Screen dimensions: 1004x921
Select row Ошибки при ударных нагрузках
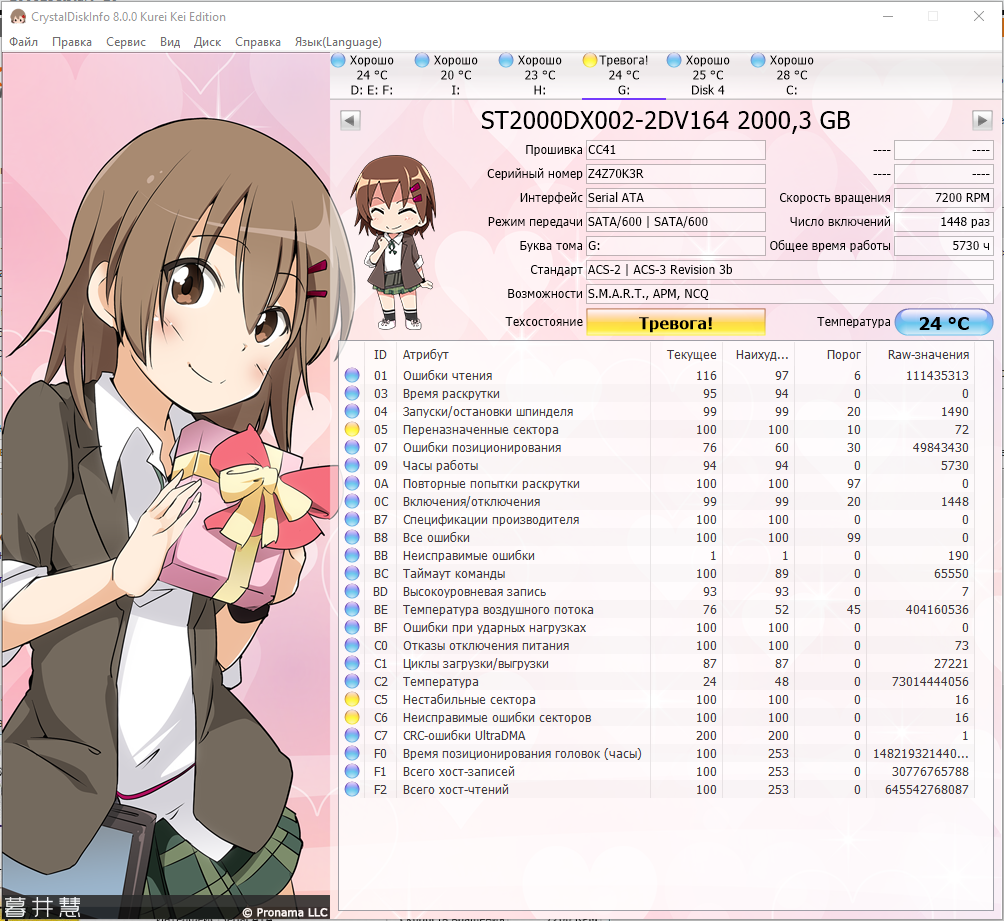pyautogui.click(x=656, y=628)
